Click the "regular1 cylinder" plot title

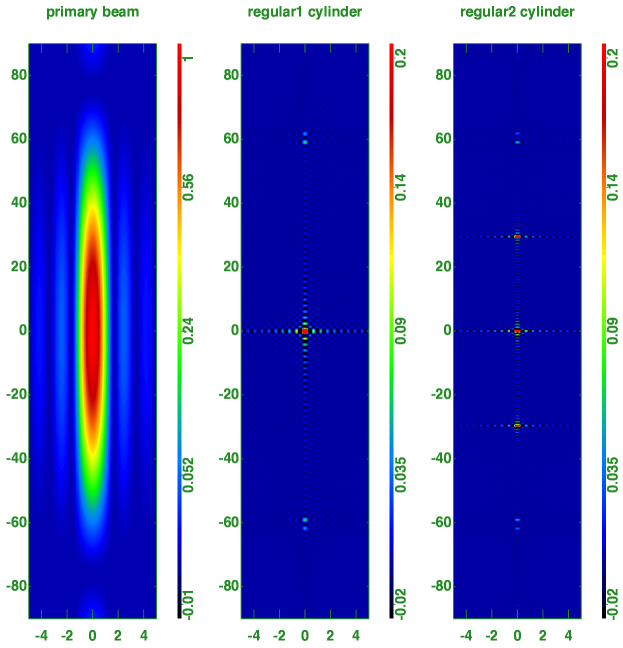point(305,12)
